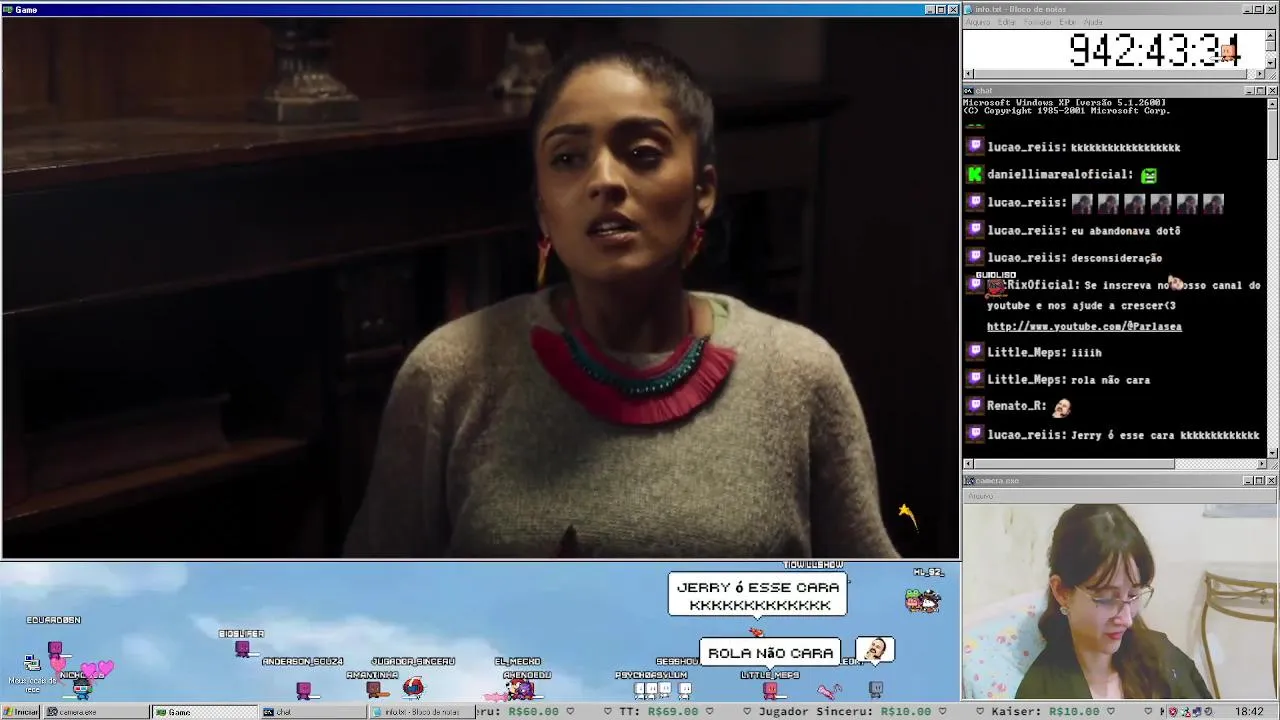
Task: Click username 'daniellimarealoficial' in chat
Action: point(1056,175)
